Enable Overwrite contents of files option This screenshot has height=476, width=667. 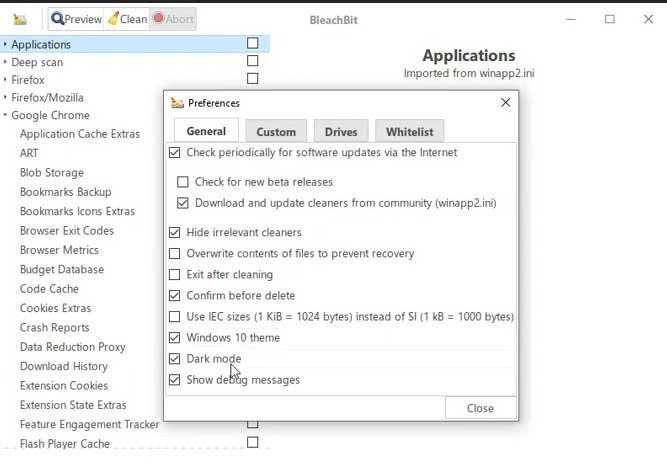(176, 254)
